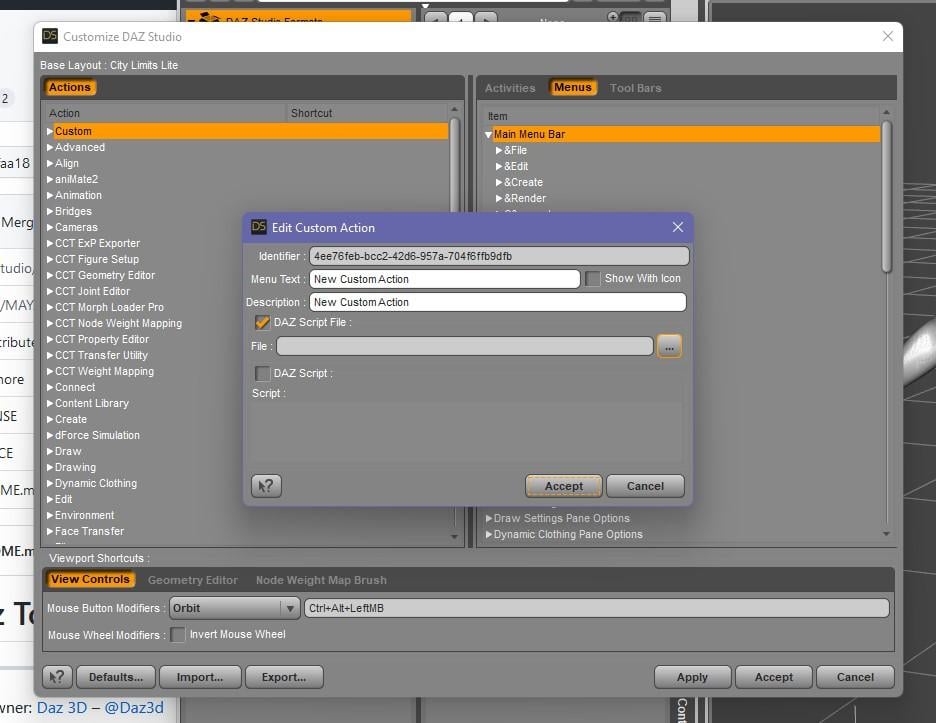Click the scroll down arrow of actions list
The height and width of the screenshot is (723, 936).
[454, 537]
